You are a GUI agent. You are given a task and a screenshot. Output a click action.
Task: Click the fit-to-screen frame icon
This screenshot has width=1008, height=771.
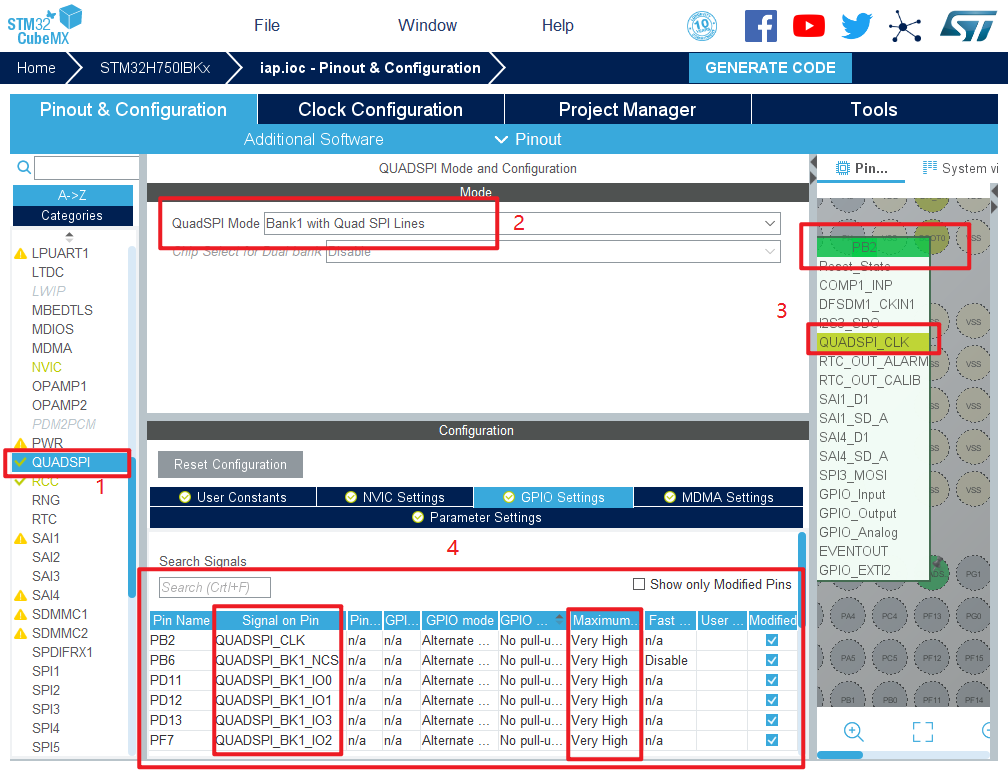pos(922,731)
